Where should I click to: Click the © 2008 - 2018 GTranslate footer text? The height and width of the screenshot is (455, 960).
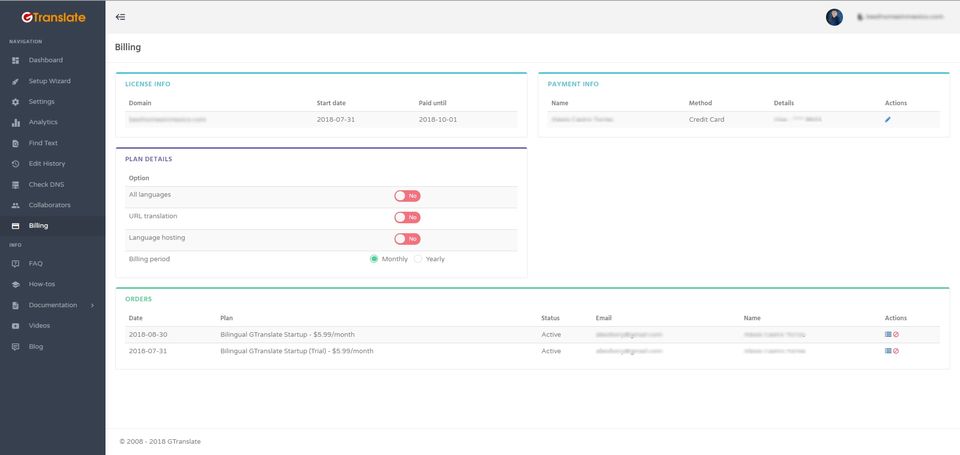coord(160,442)
